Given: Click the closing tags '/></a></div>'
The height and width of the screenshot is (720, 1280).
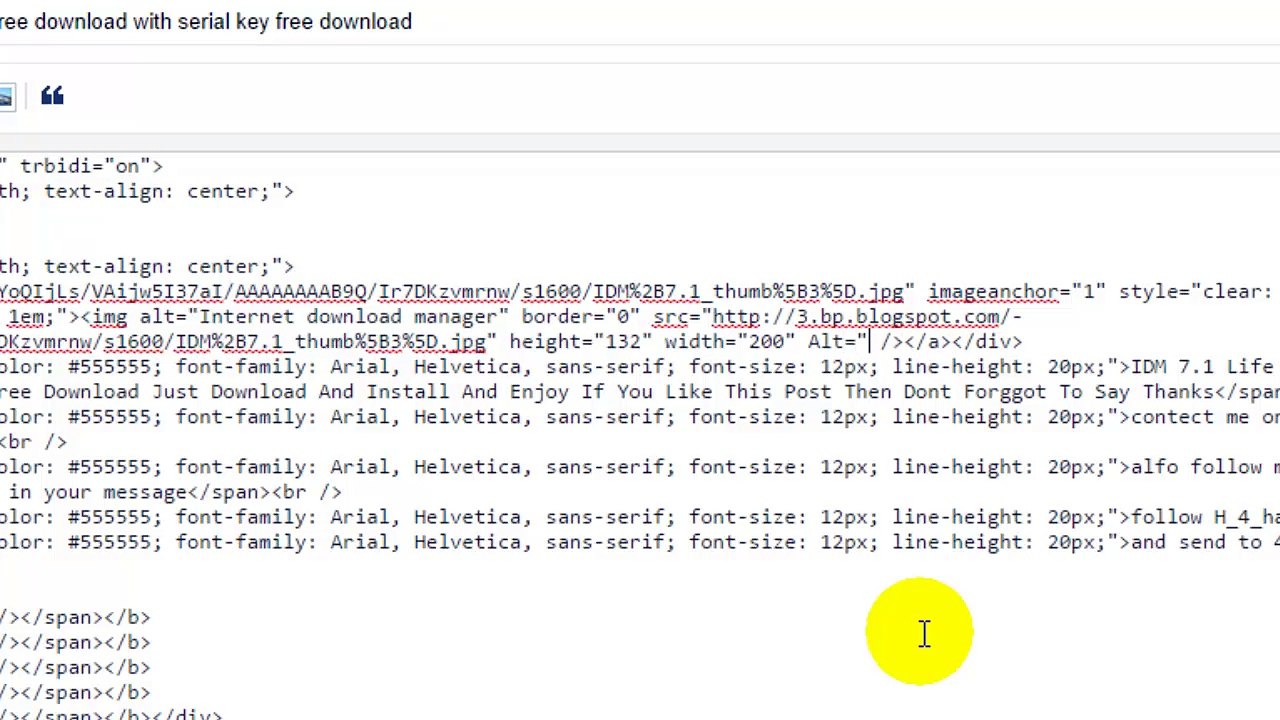Looking at the screenshot, I should coord(951,342).
